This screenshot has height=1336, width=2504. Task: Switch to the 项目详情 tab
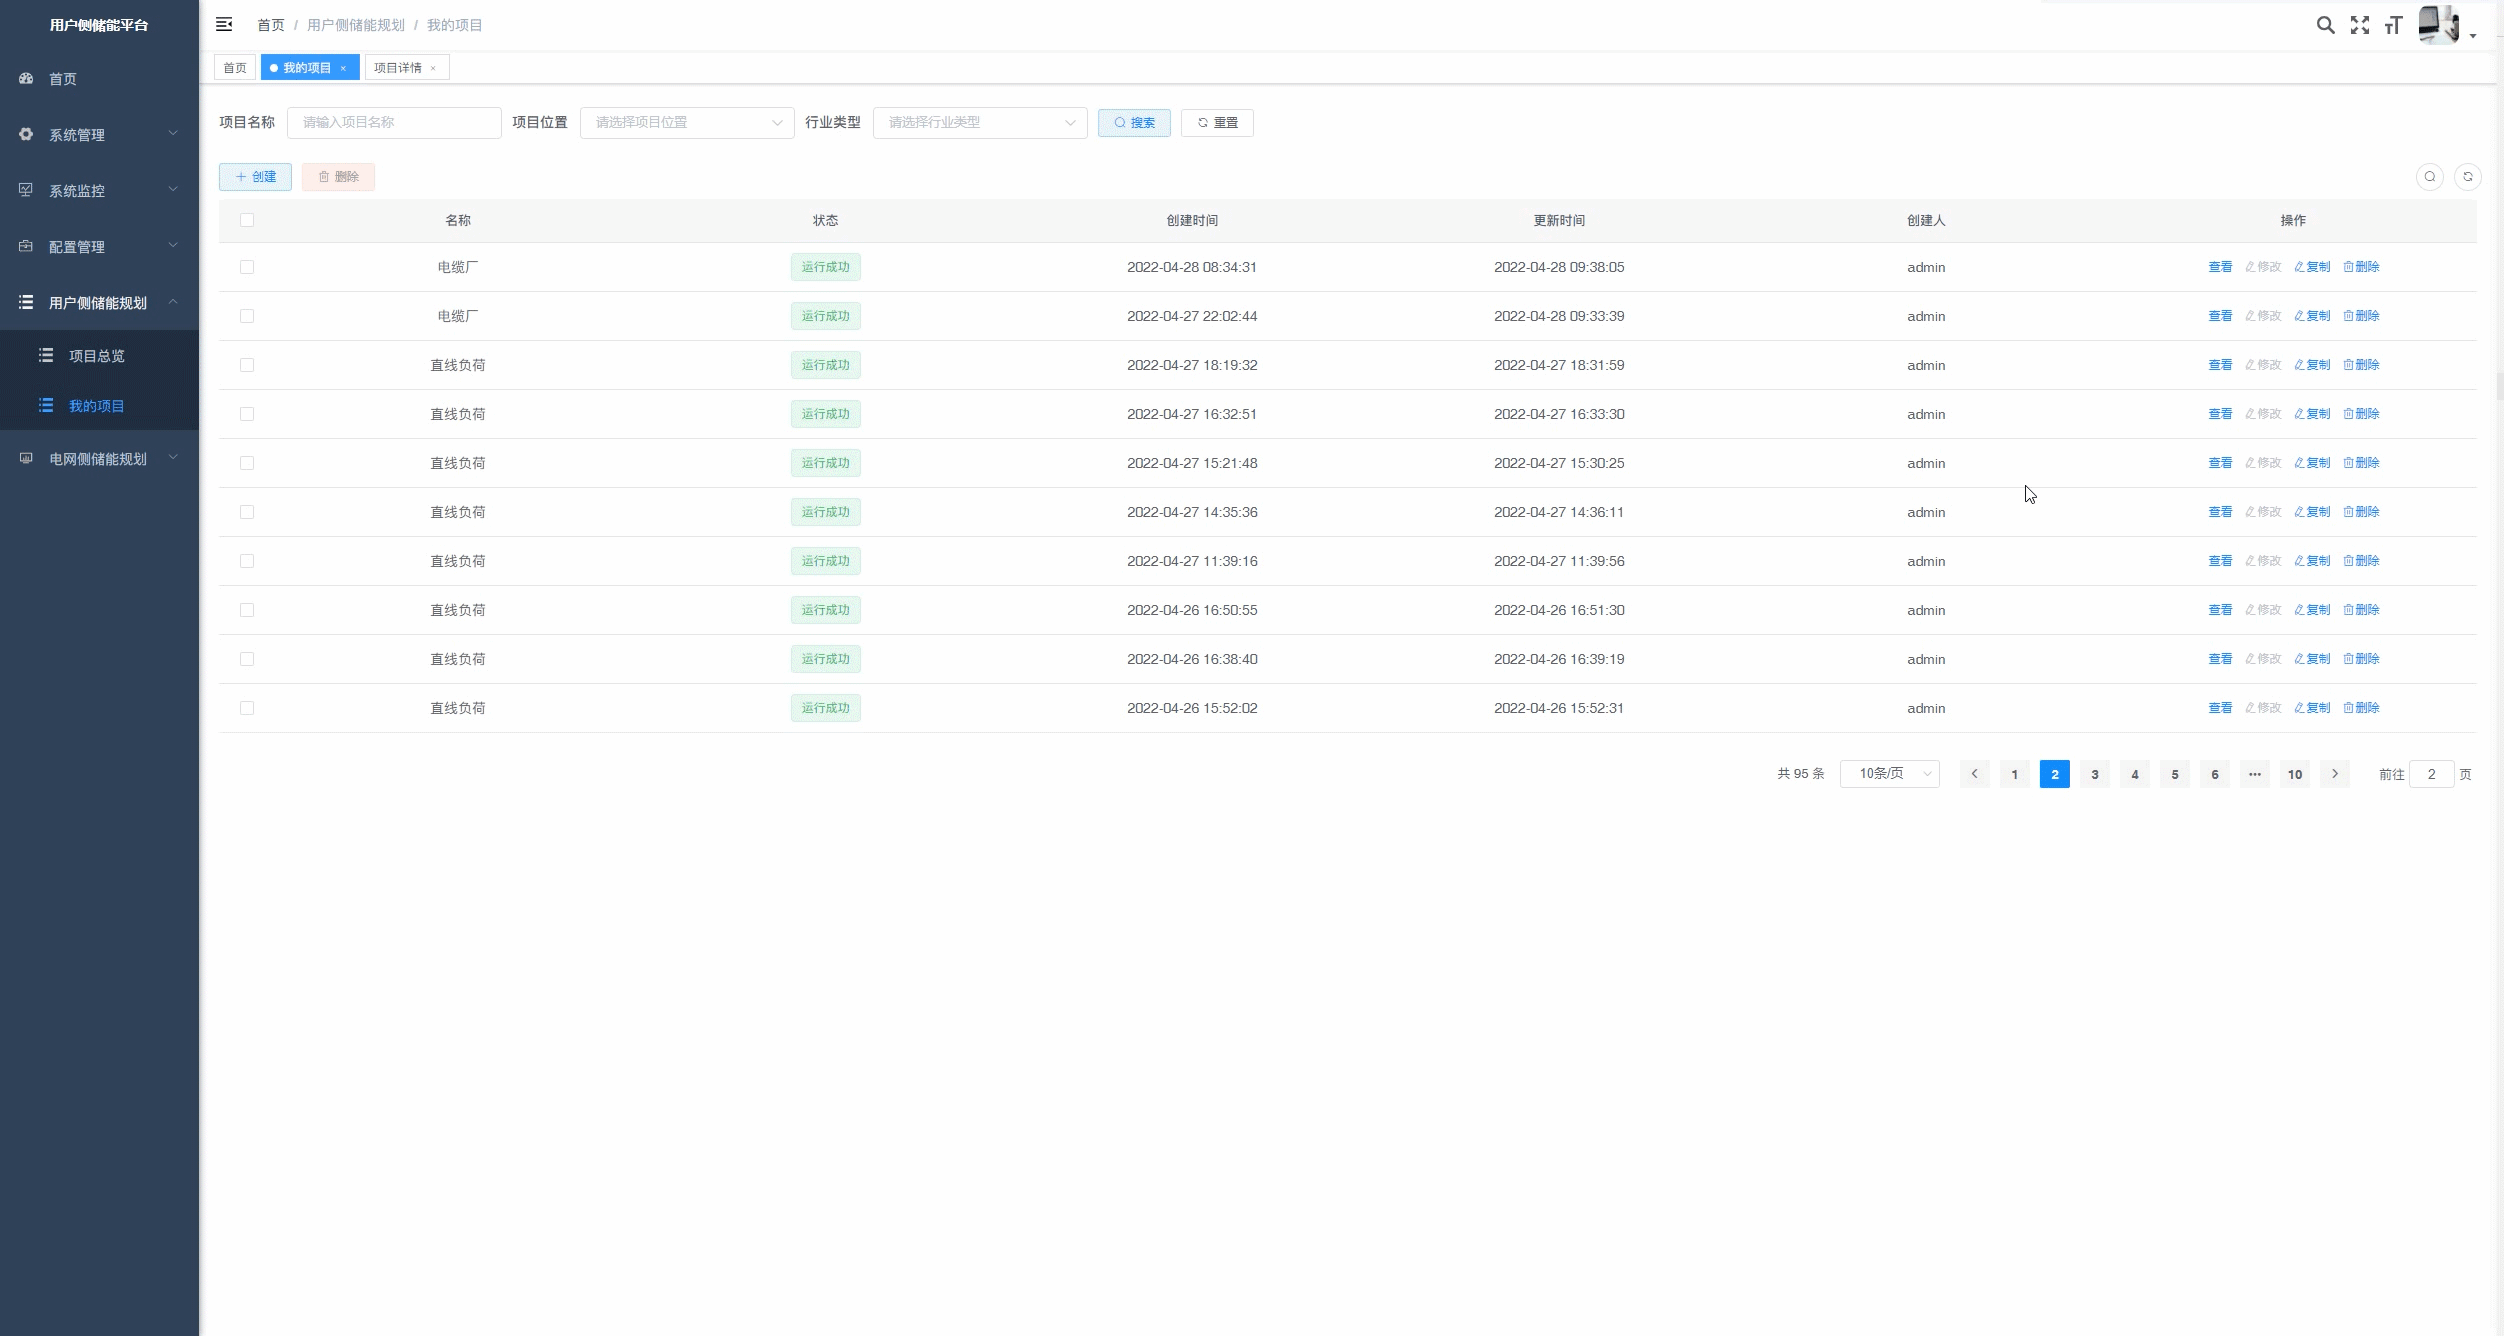tap(398, 68)
